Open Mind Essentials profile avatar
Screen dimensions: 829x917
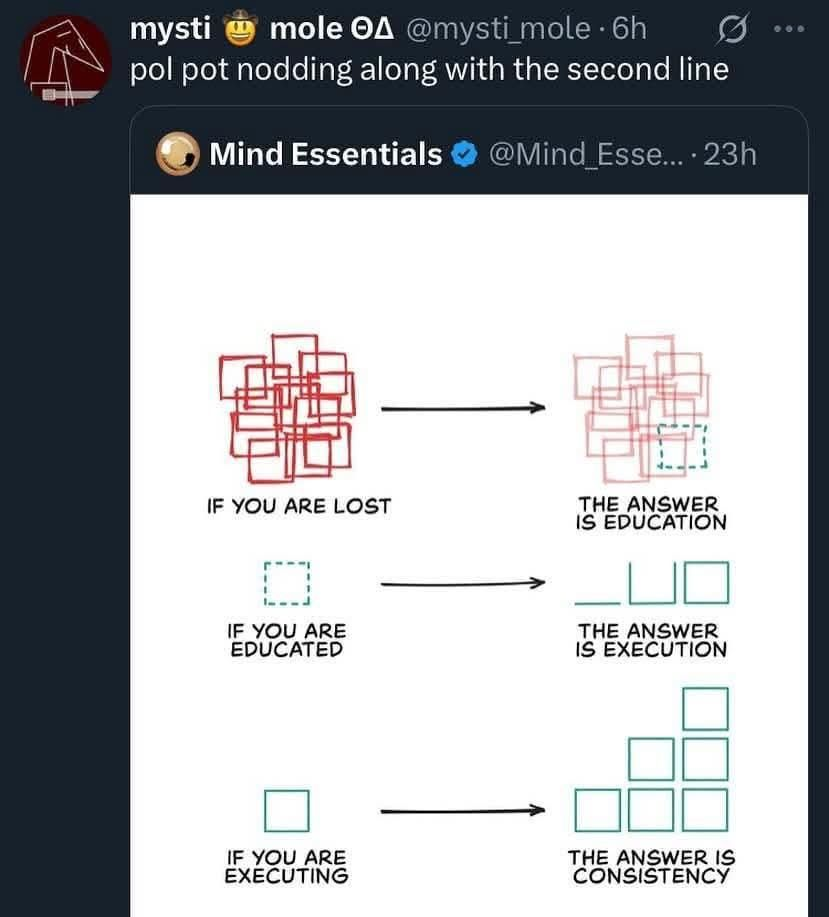(177, 154)
